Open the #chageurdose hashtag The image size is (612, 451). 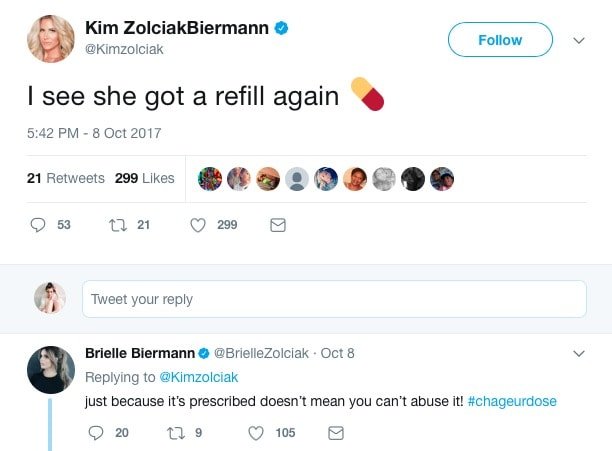coord(511,401)
